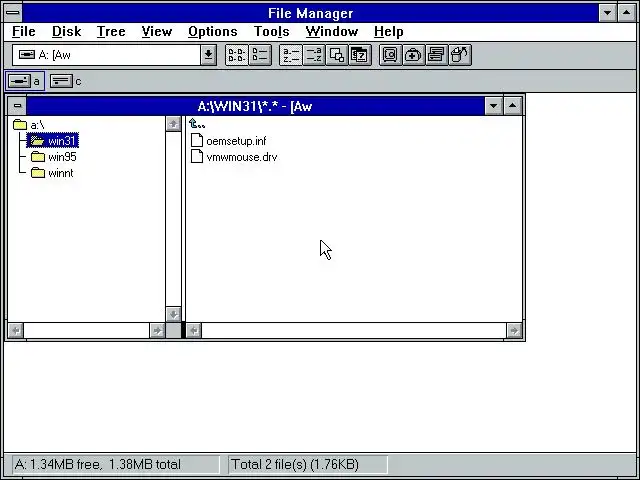Sort files by name with a-z icon
This screenshot has height=480, width=640.
point(291,55)
